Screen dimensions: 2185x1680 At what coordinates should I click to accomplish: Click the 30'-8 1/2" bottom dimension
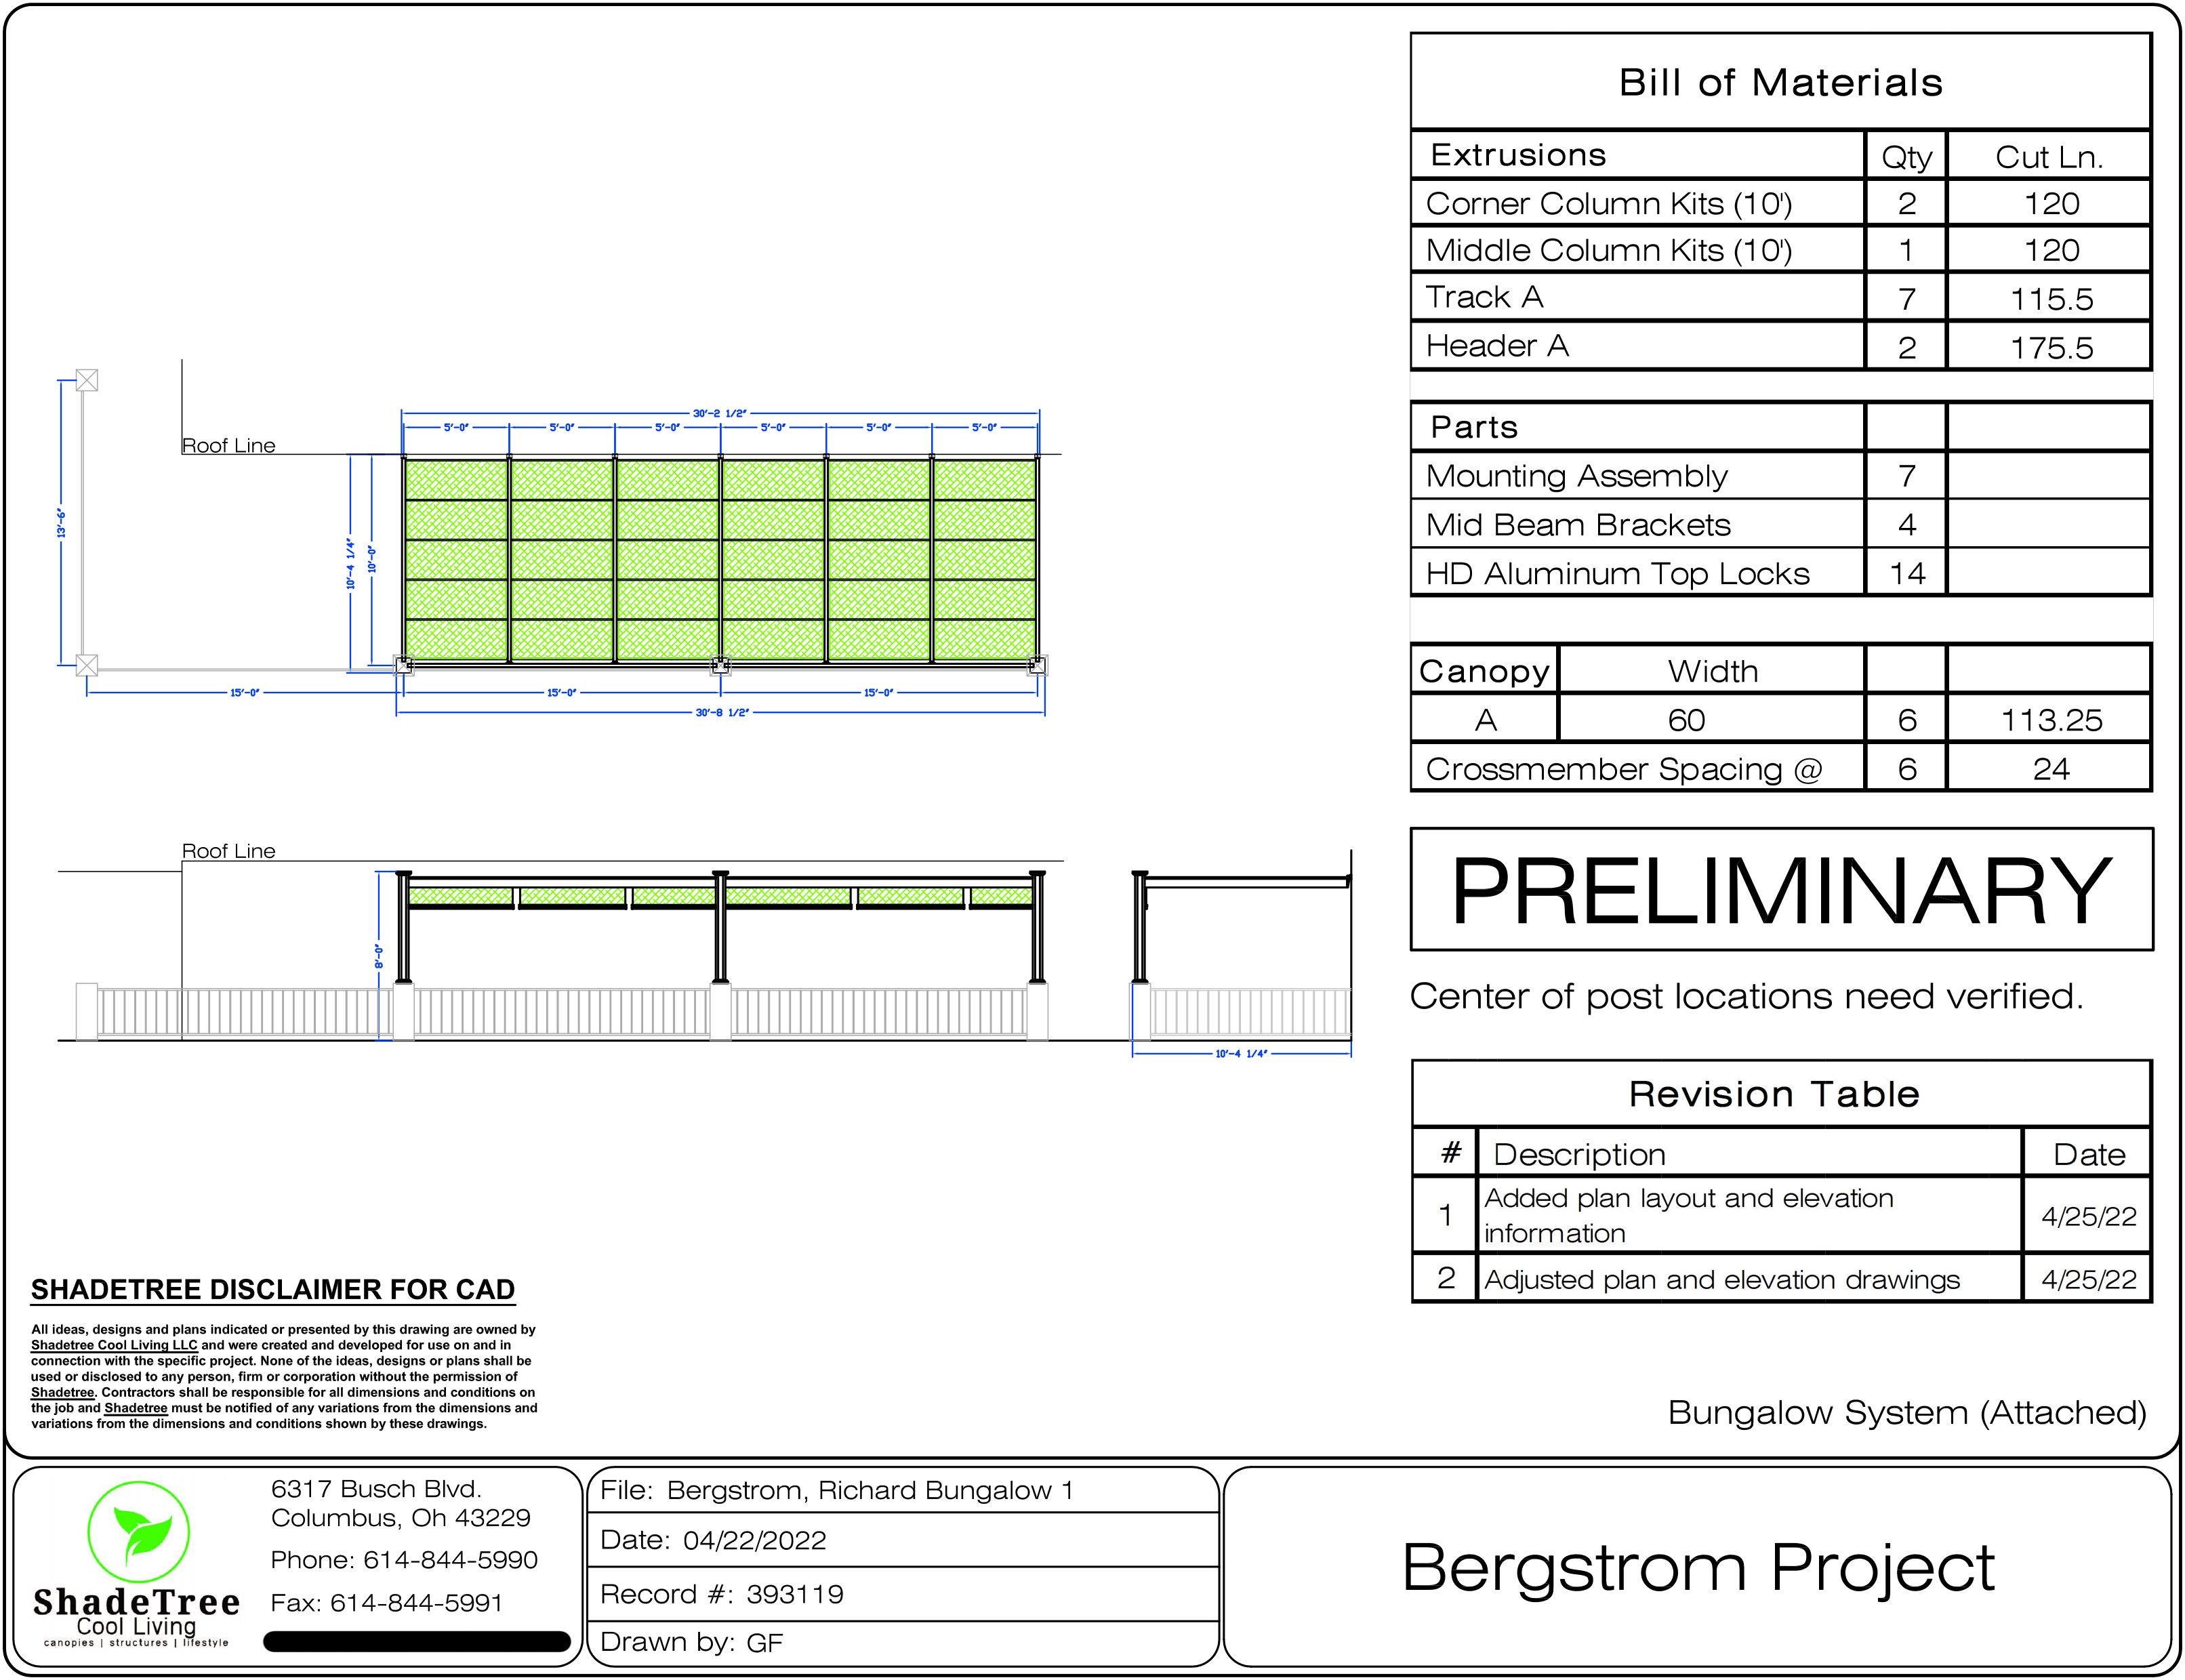(x=722, y=713)
